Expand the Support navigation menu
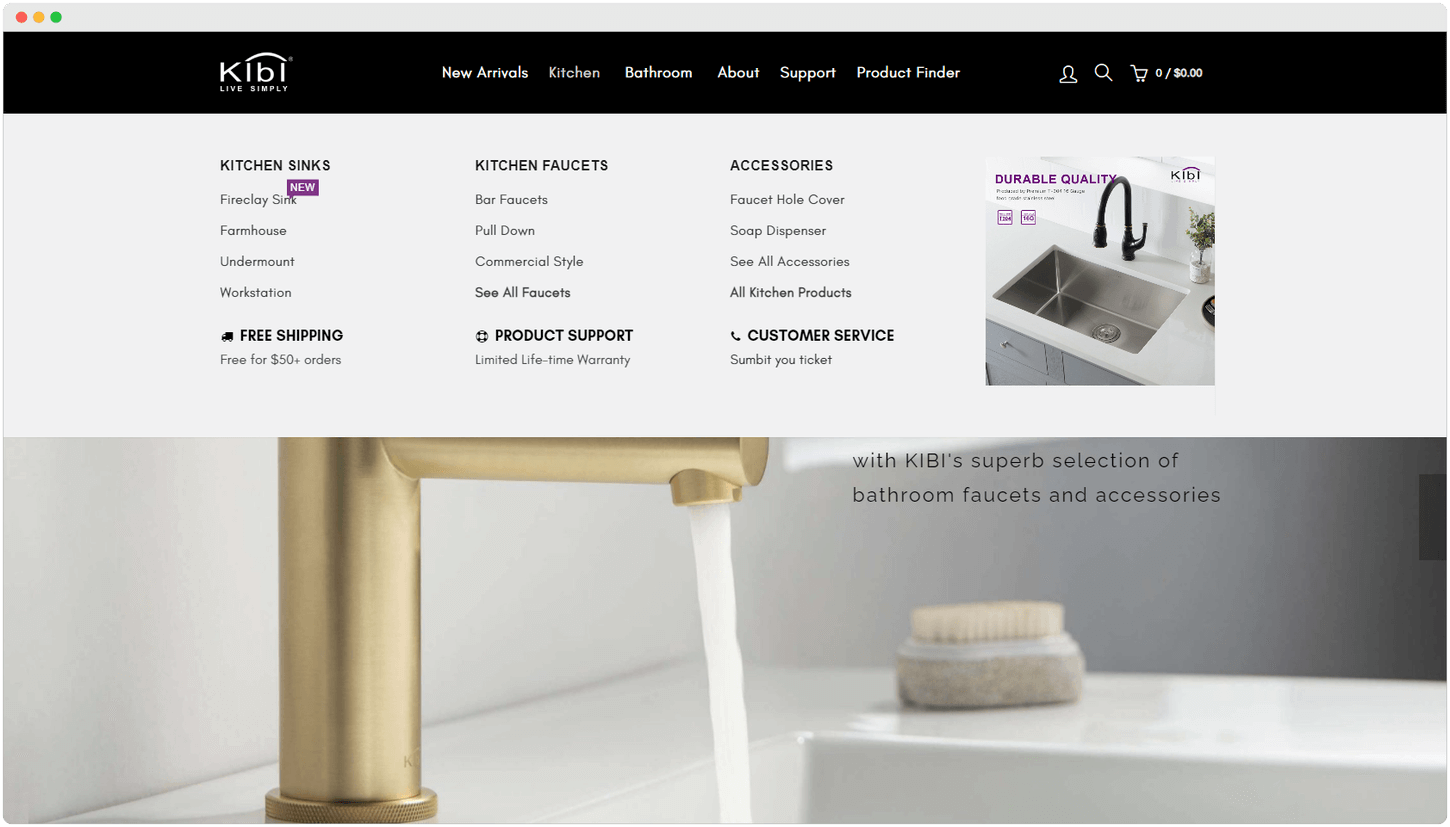Image resolution: width=1450 pixels, height=827 pixels. point(807,73)
